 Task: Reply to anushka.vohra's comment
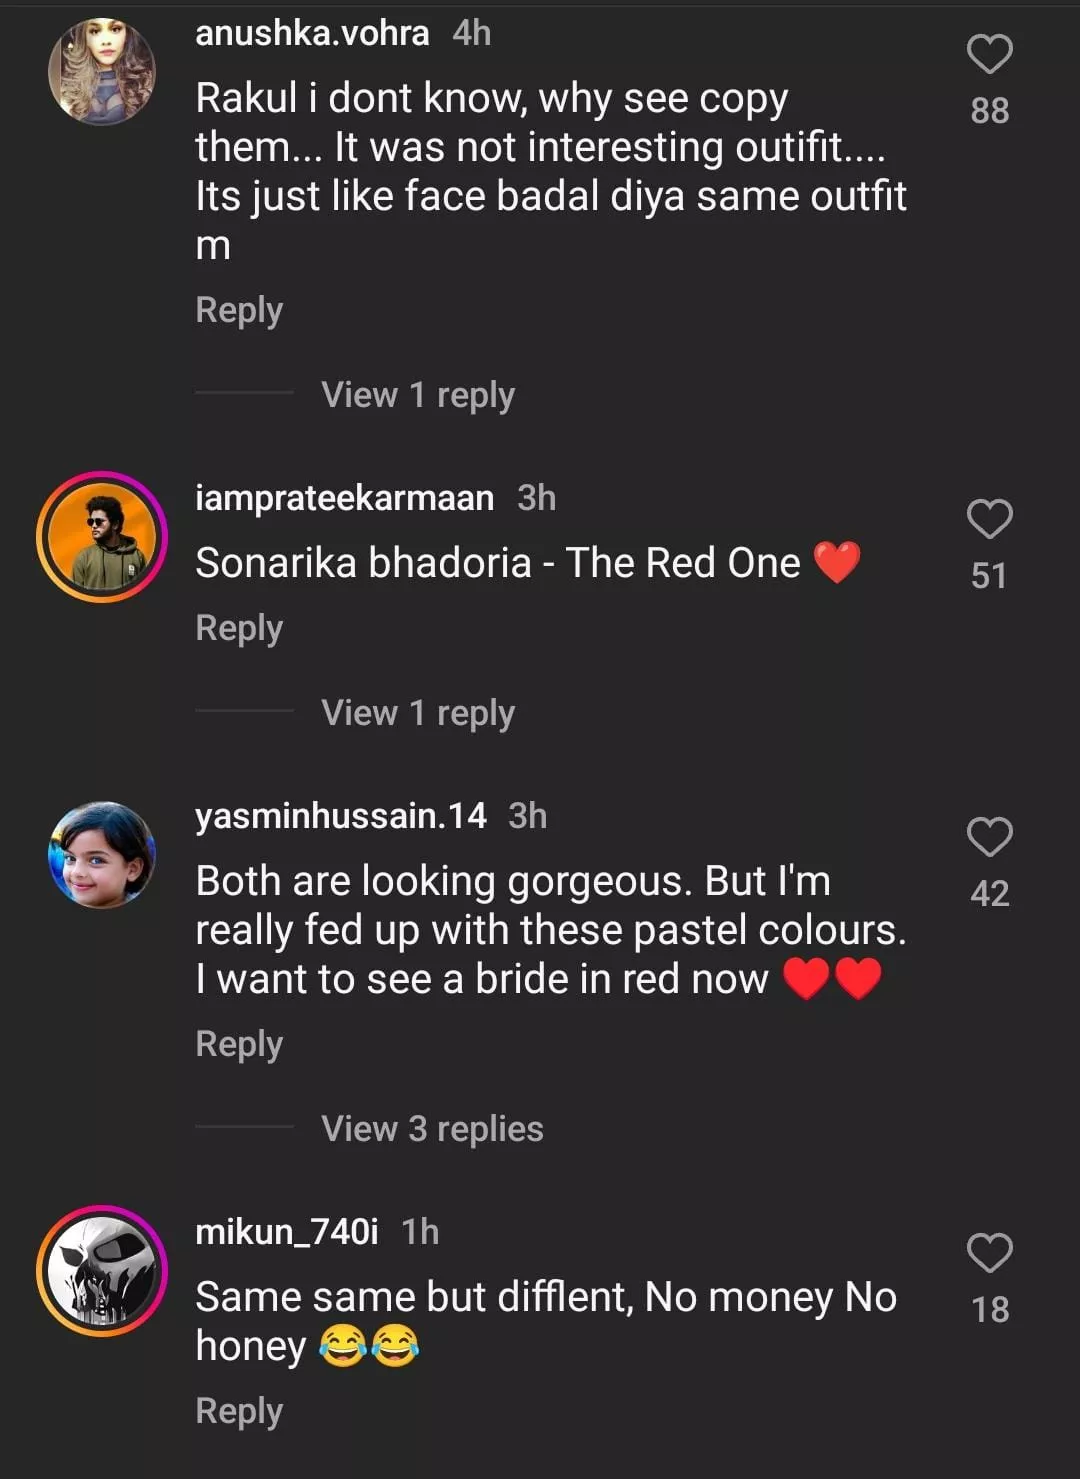coord(239,310)
